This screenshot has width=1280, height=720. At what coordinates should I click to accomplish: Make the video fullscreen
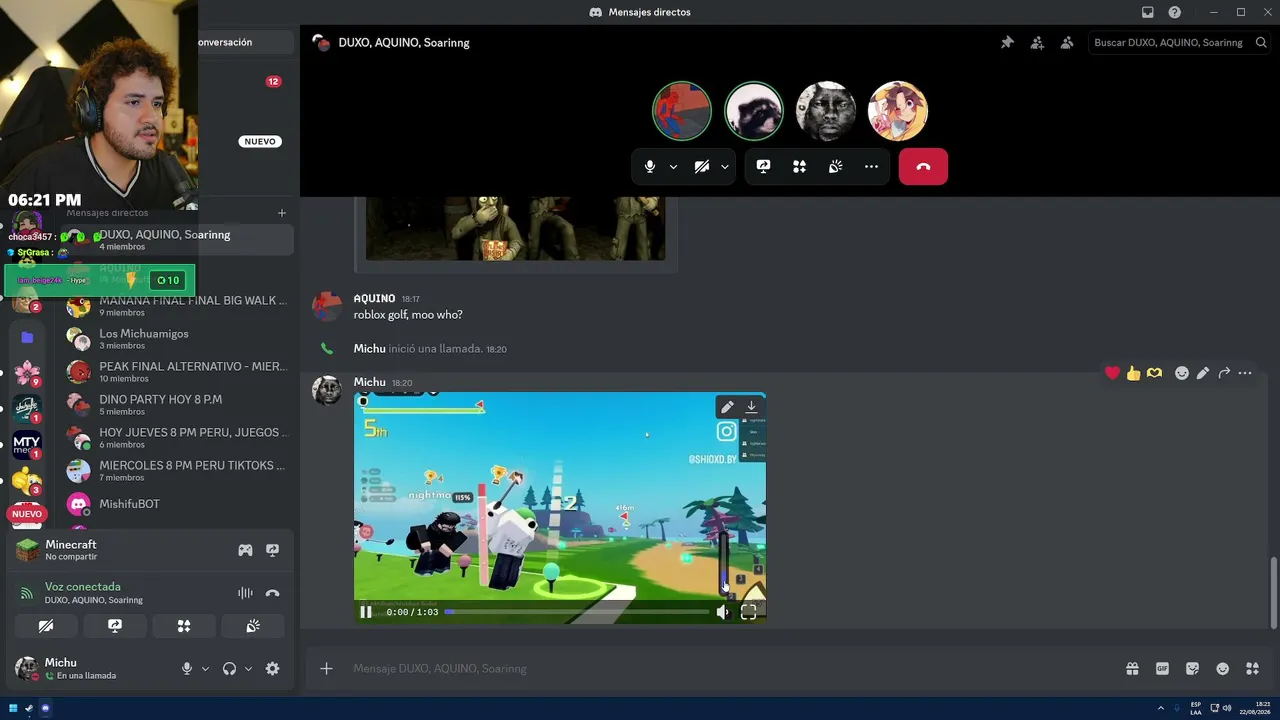(748, 612)
